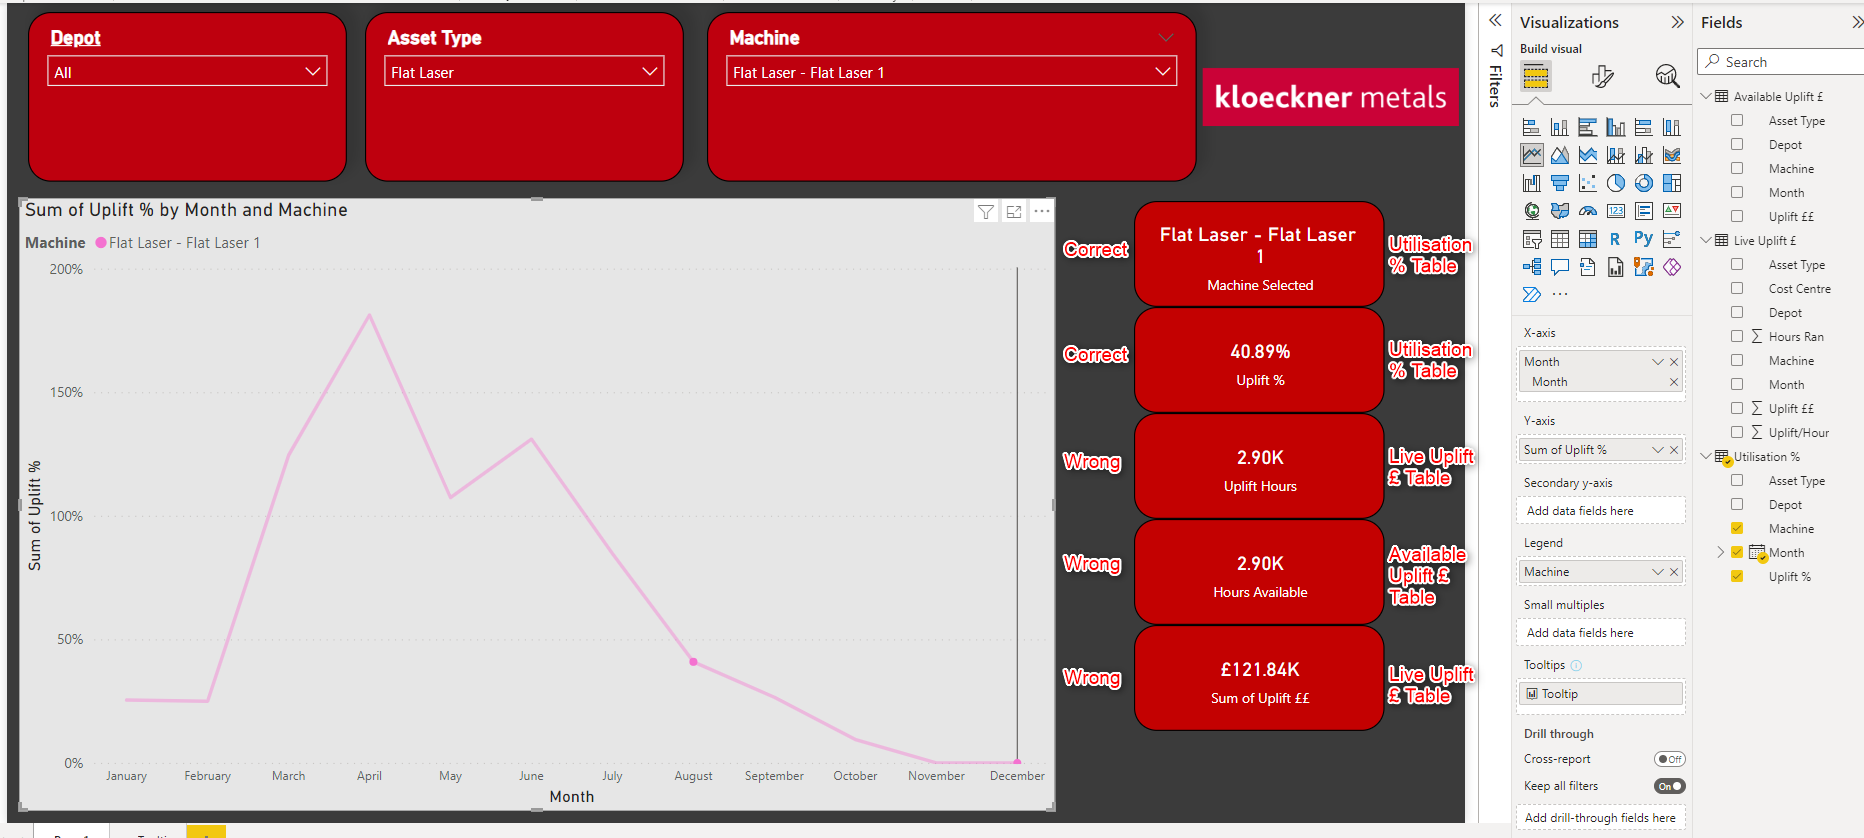Collapse the Available Uplift £ table
This screenshot has height=838, width=1864.
point(1706,96)
